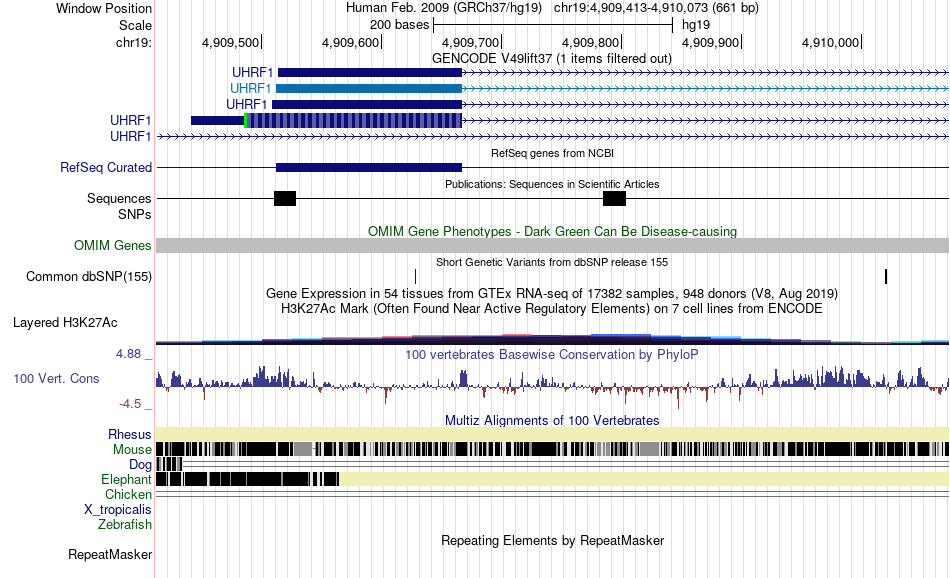Click the chr19:4,909,413-4,910,073 position text
This screenshot has height=578, width=950.
click(656, 8)
